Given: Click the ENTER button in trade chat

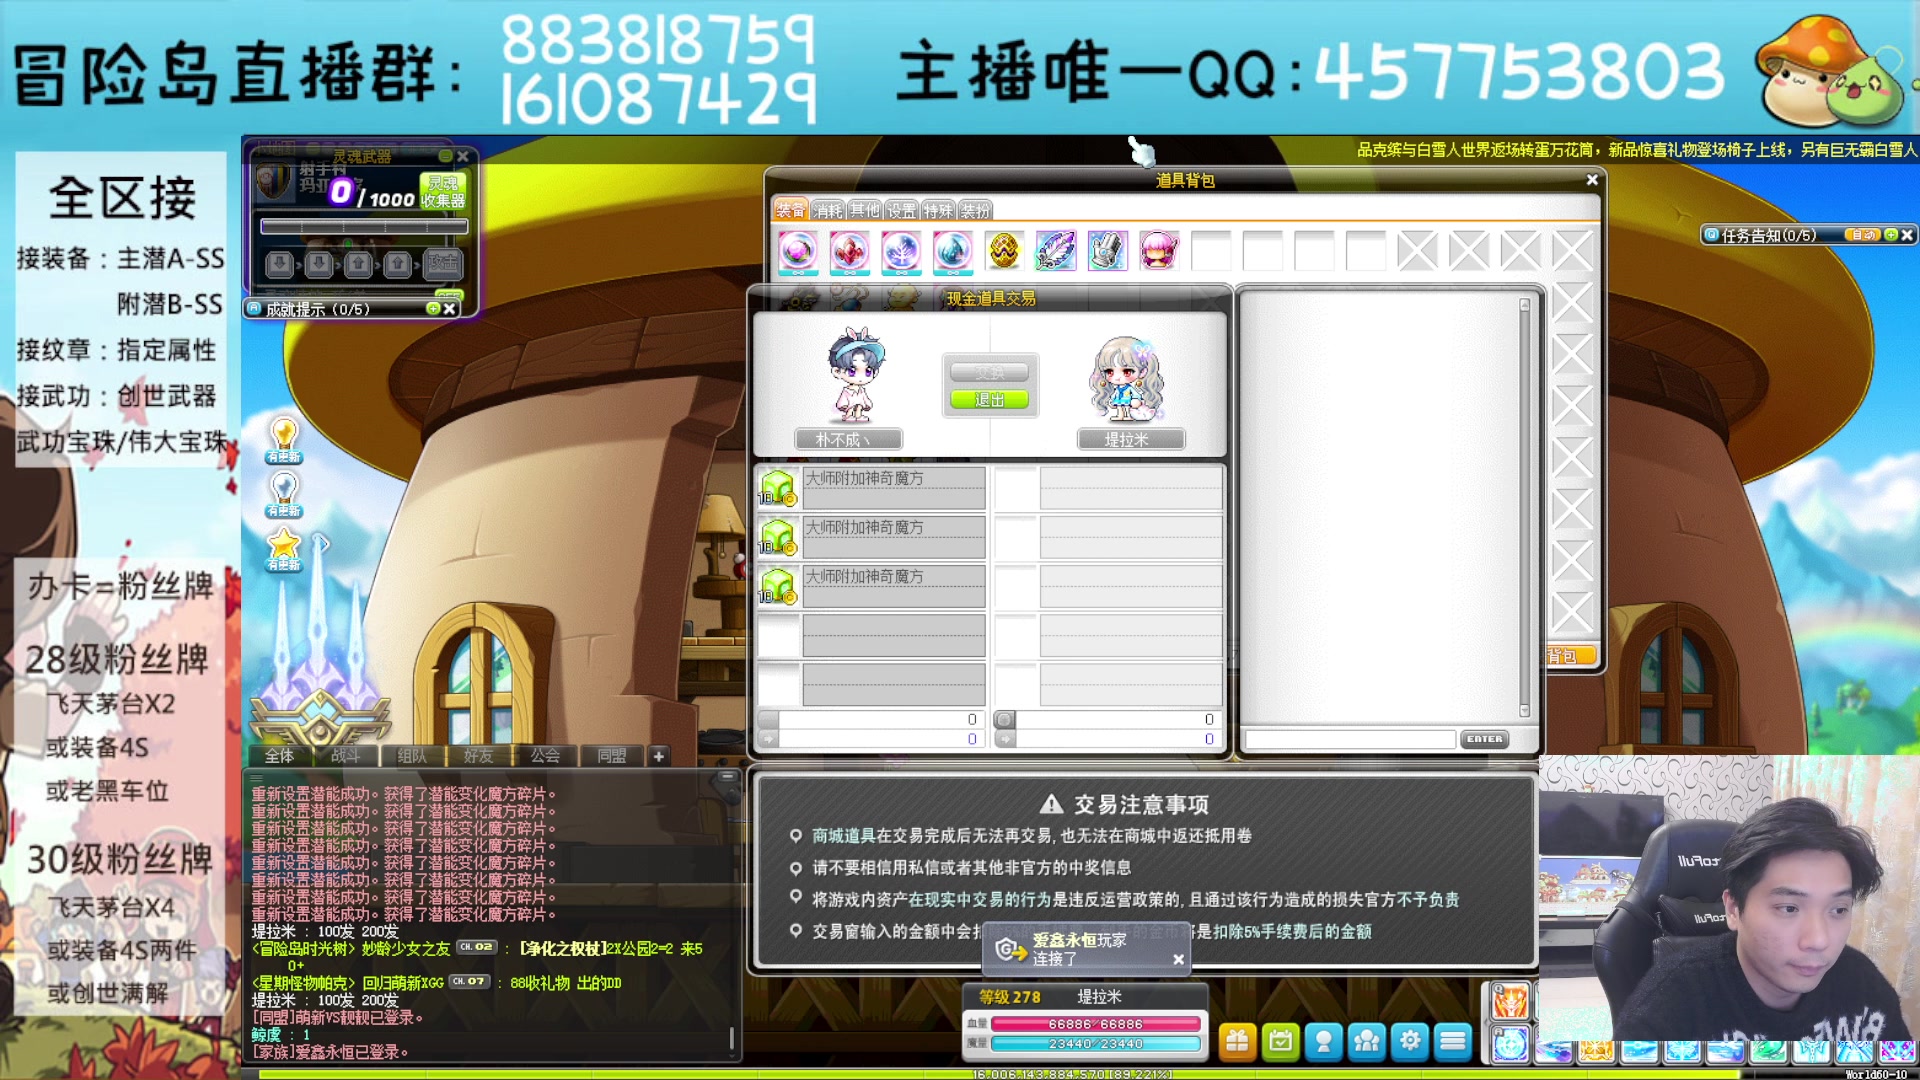Looking at the screenshot, I should 1484,739.
